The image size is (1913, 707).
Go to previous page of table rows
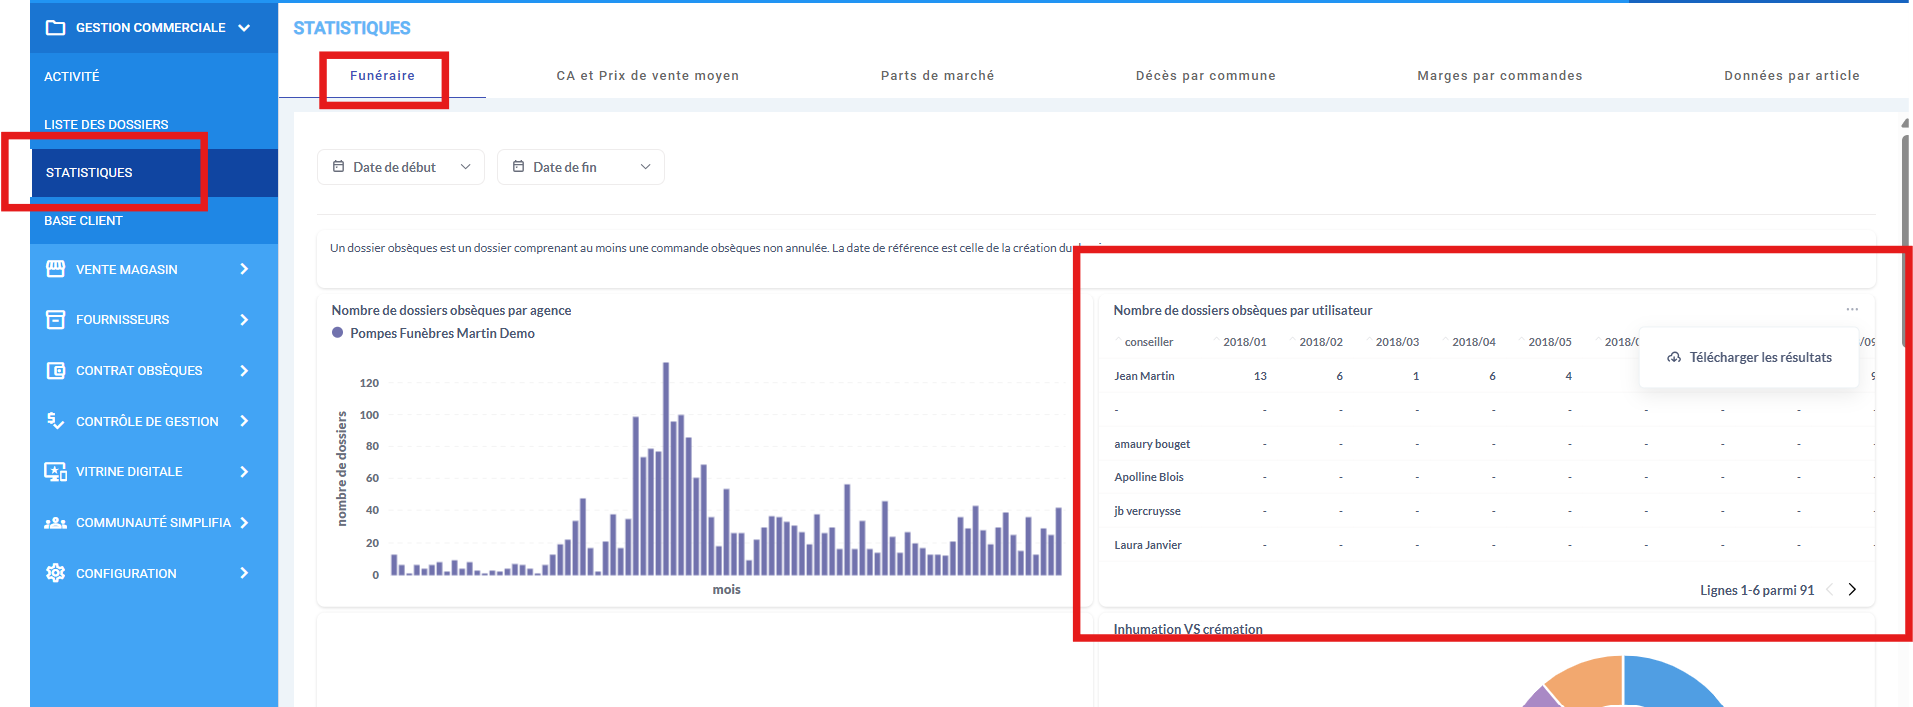1830,590
